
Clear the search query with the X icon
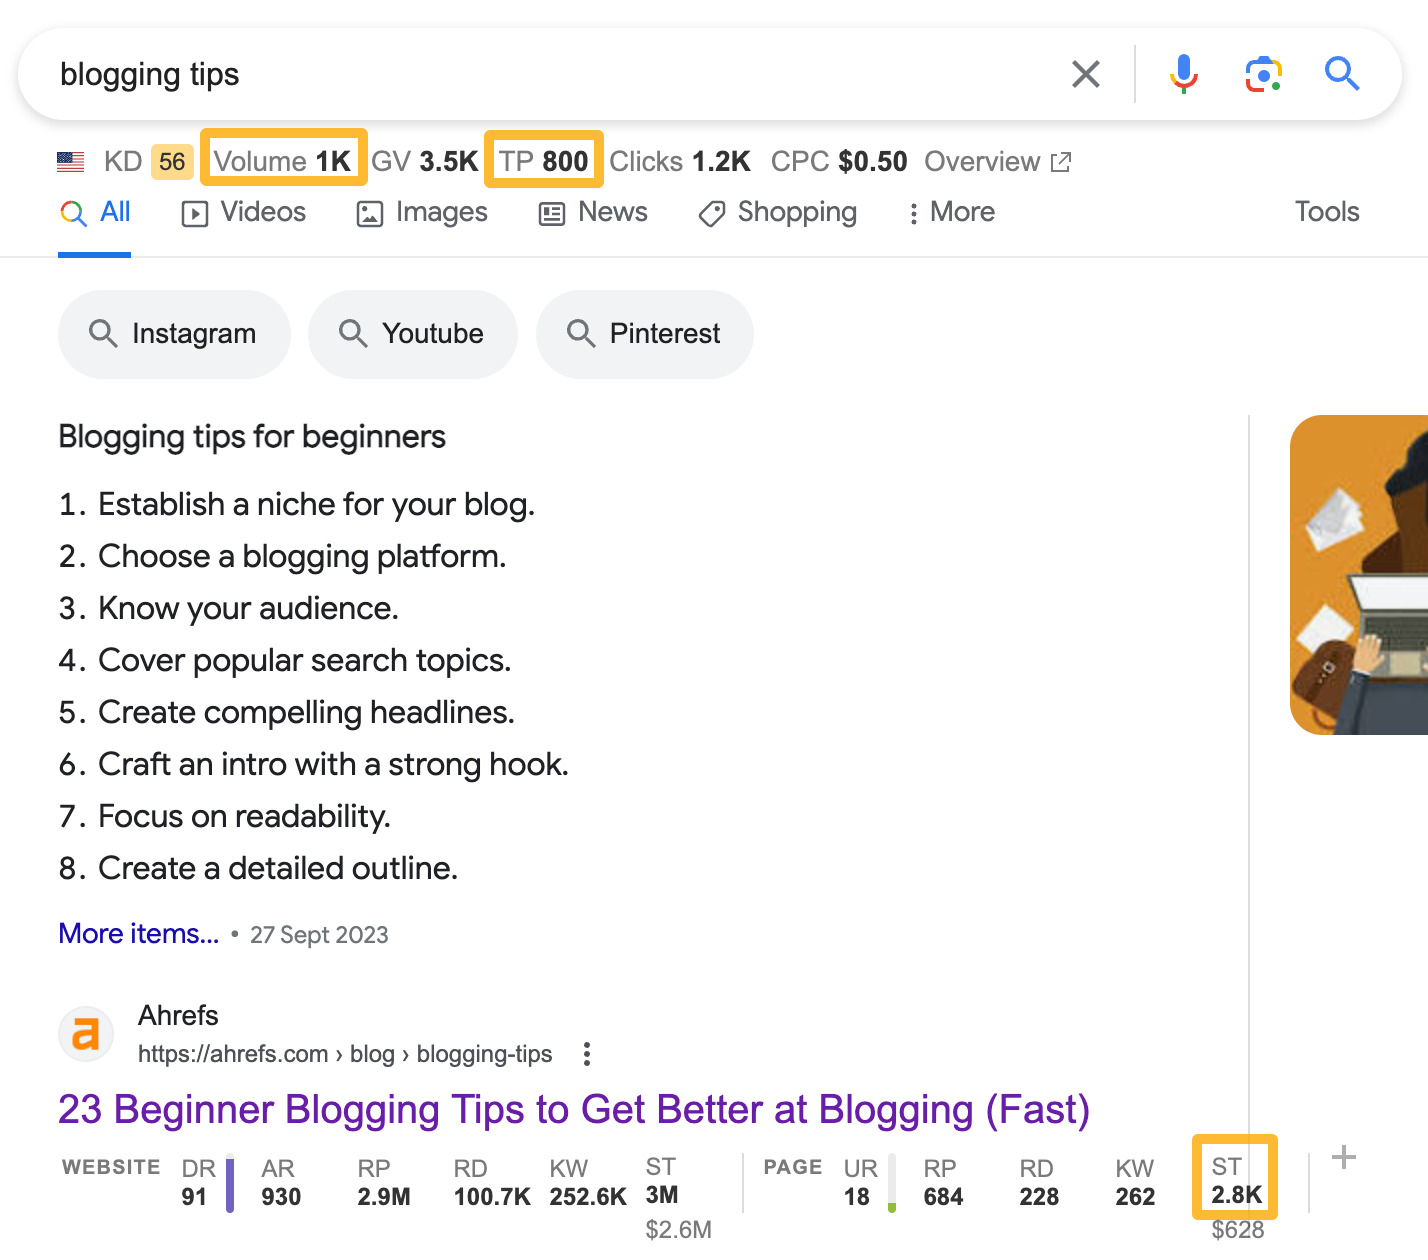(x=1086, y=73)
